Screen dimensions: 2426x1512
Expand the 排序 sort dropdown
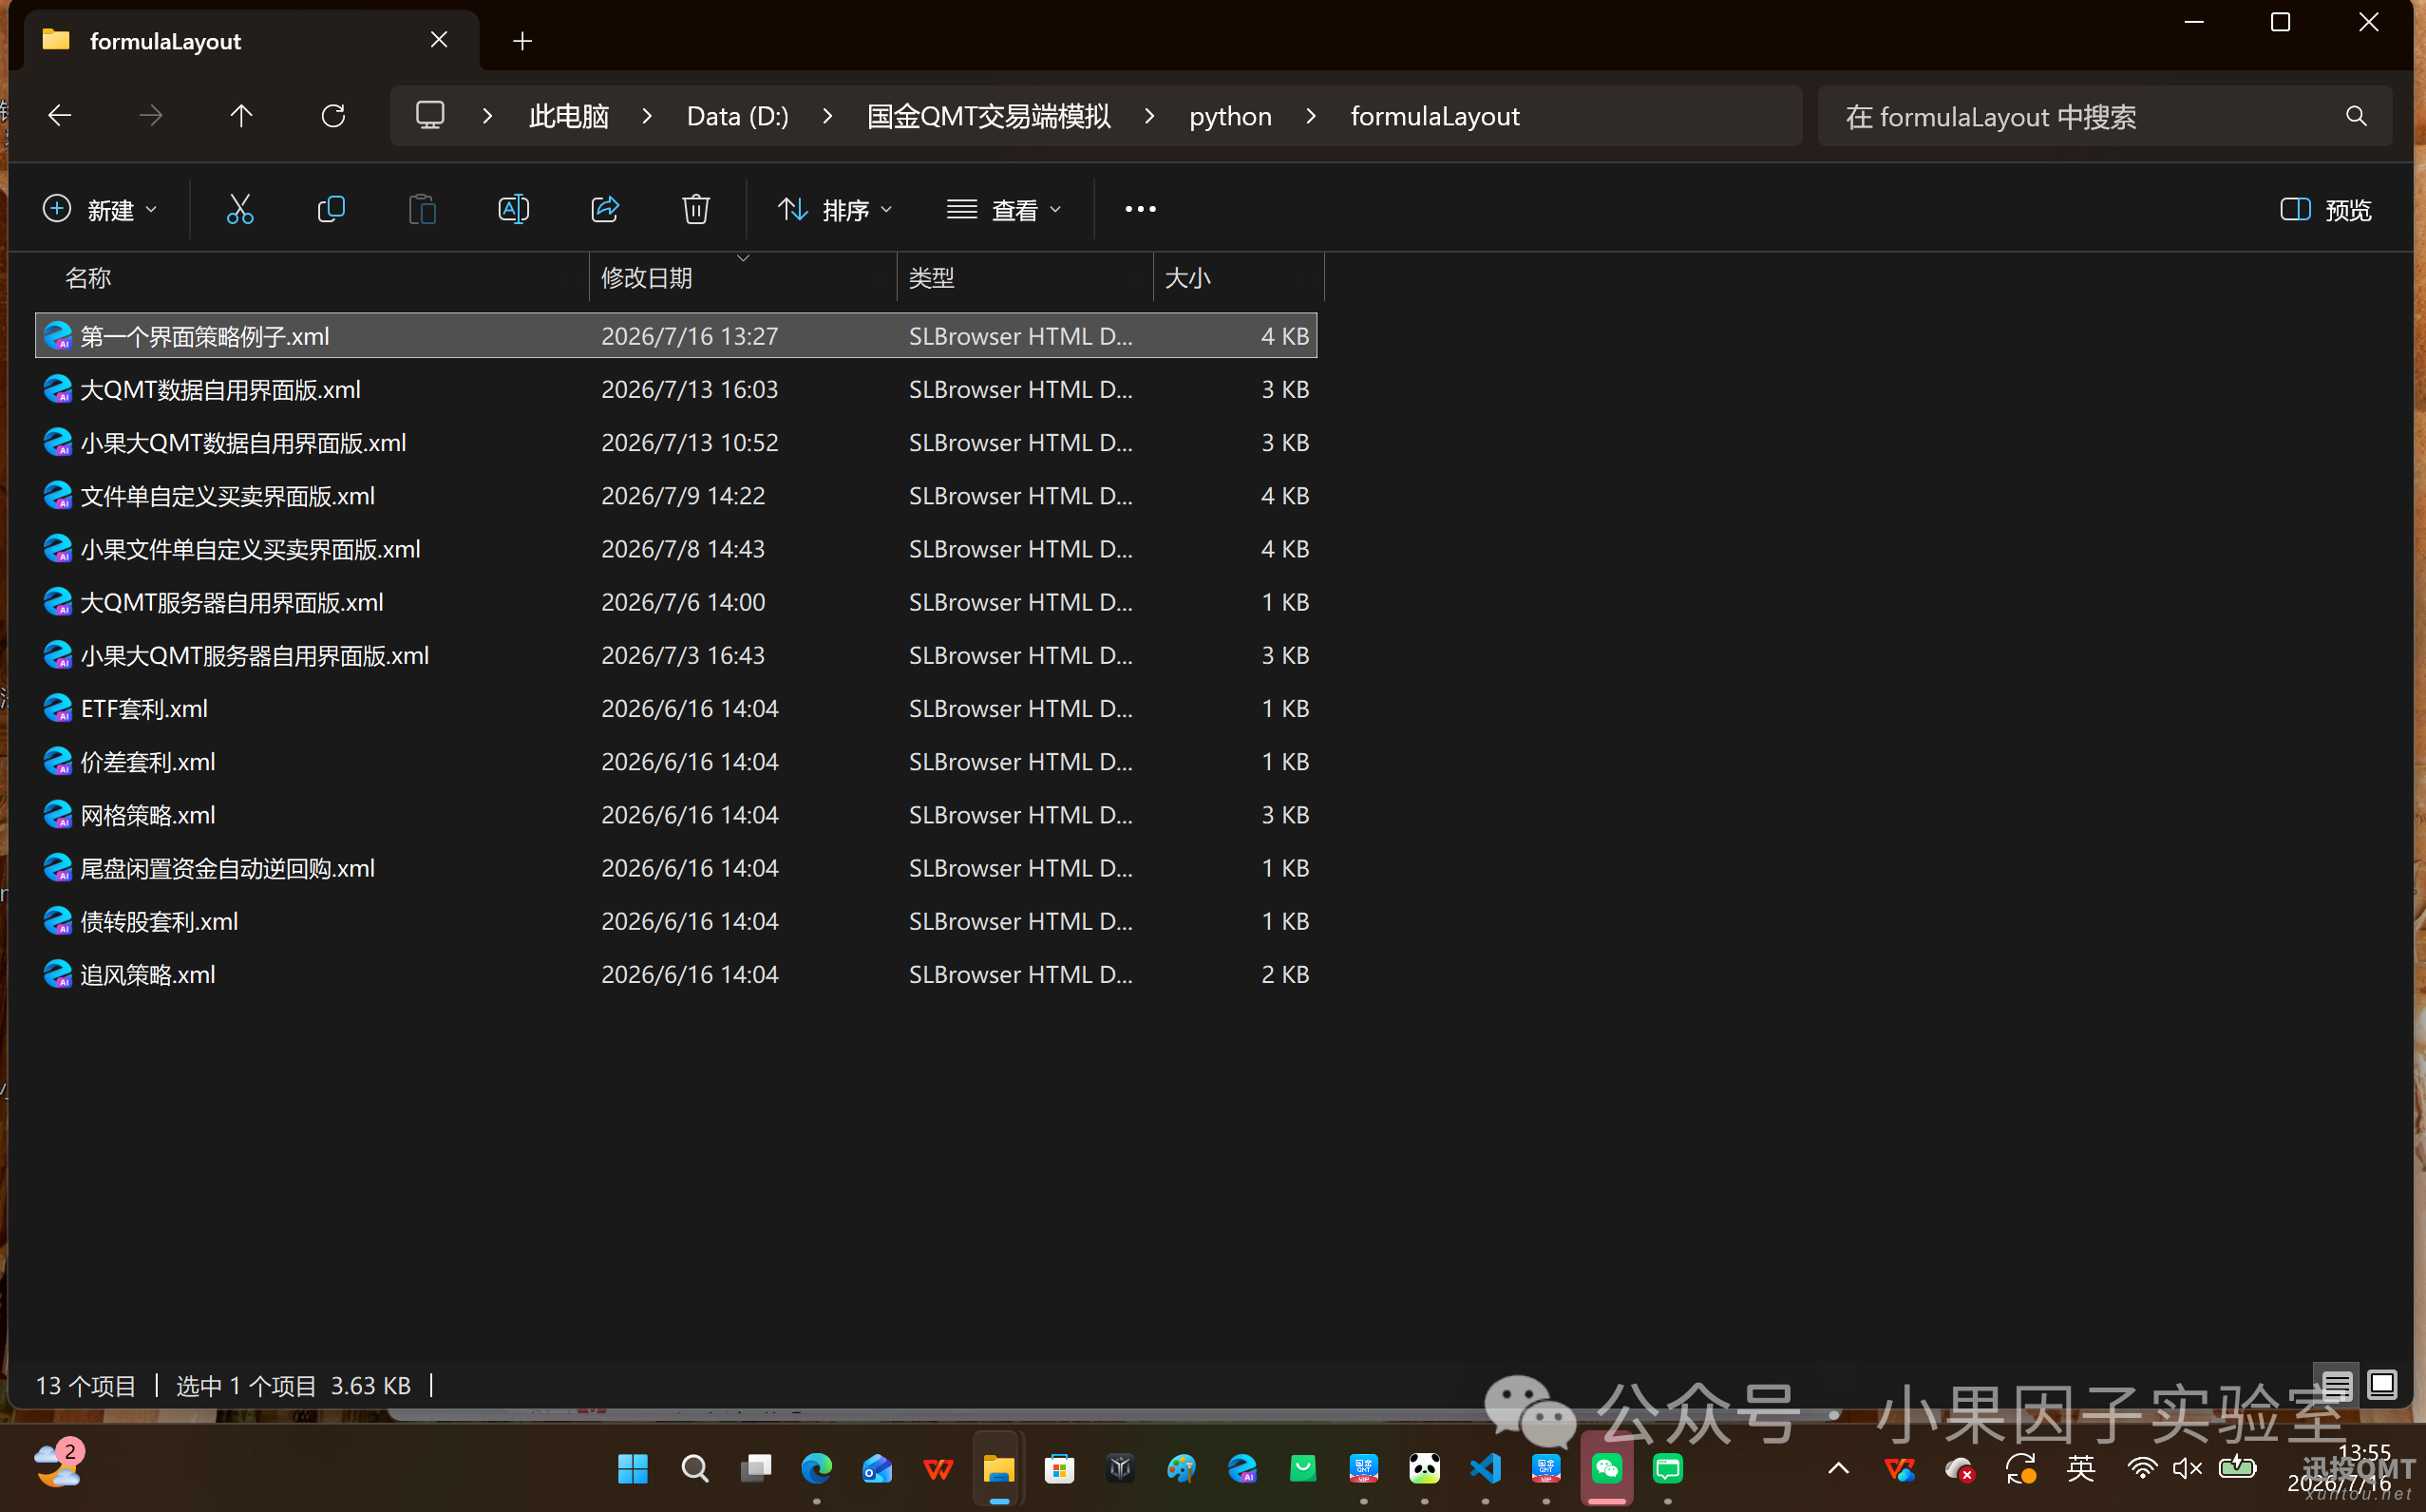point(835,209)
